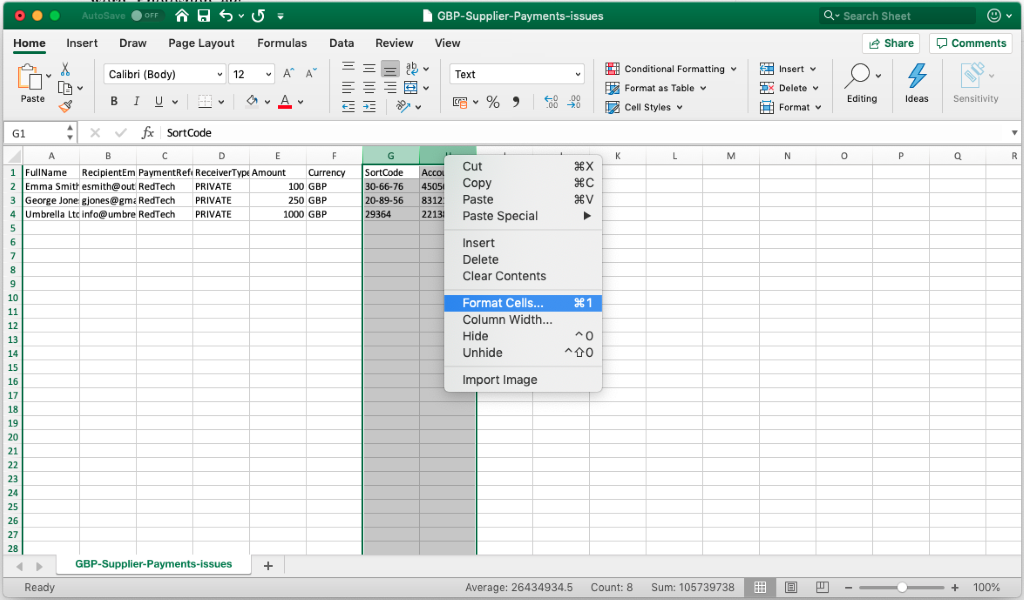Open the Calibri (Body) font dropdown
The image size is (1024, 600).
tap(165, 74)
